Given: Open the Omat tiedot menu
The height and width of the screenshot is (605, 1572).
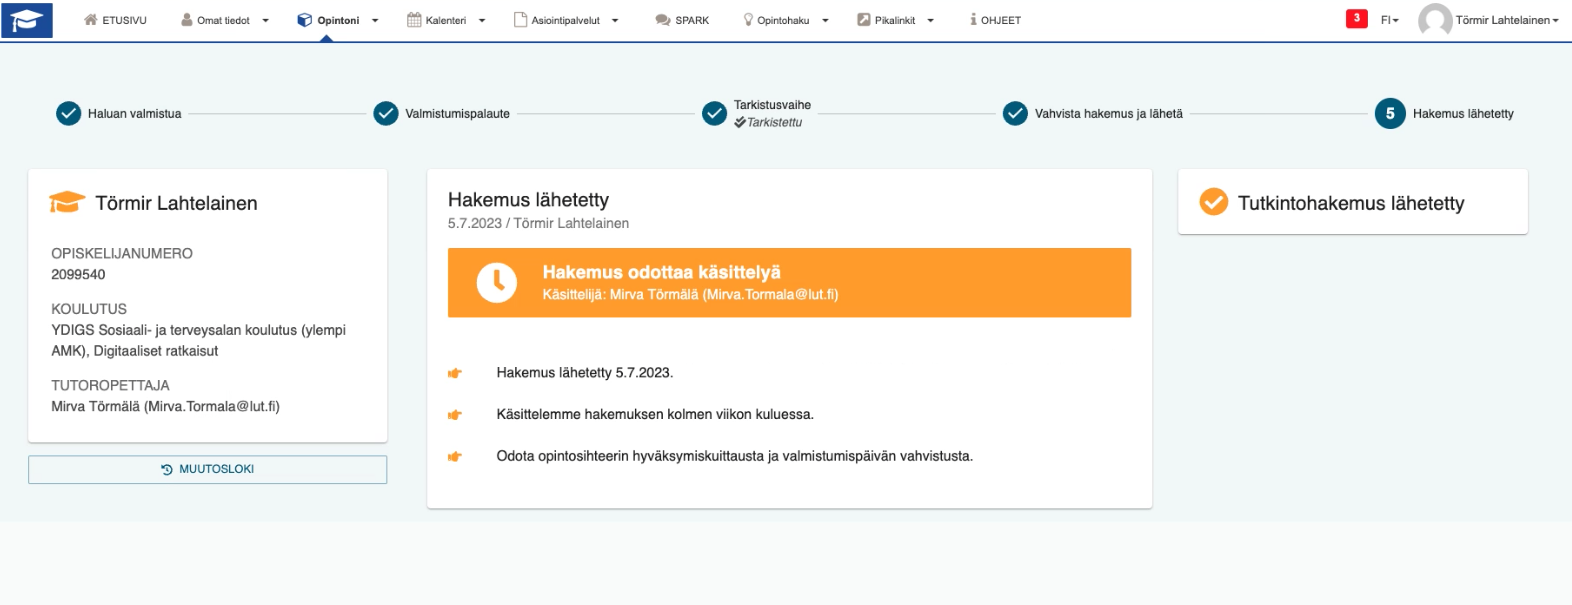Looking at the screenshot, I should click(224, 20).
